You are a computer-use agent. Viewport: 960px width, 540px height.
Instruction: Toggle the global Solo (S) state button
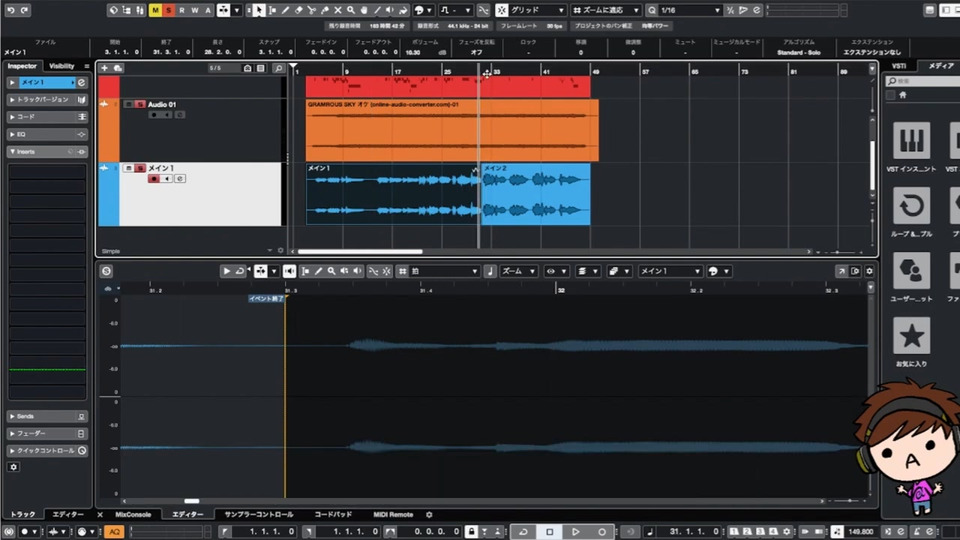pos(168,10)
